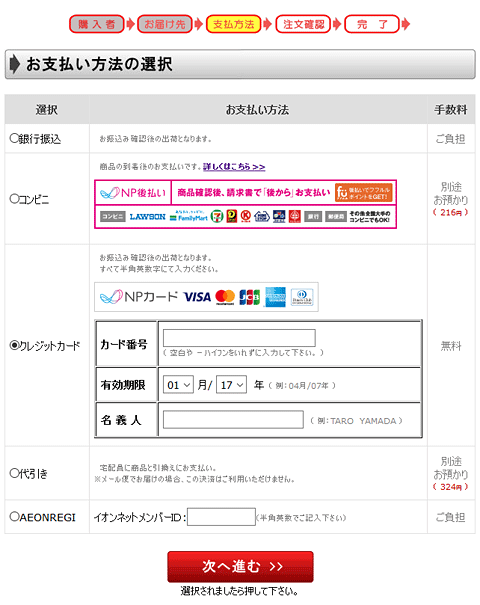
Task: Click the American Express logo
Action: (275, 297)
